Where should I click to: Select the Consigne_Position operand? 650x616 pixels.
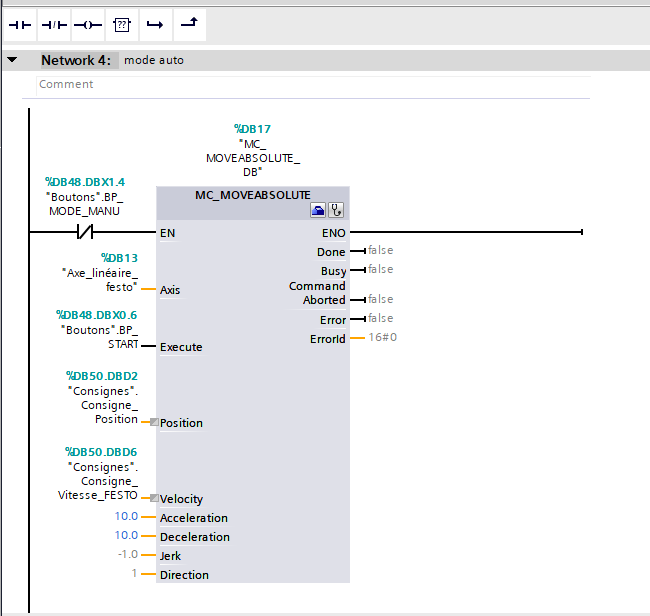(x=103, y=405)
